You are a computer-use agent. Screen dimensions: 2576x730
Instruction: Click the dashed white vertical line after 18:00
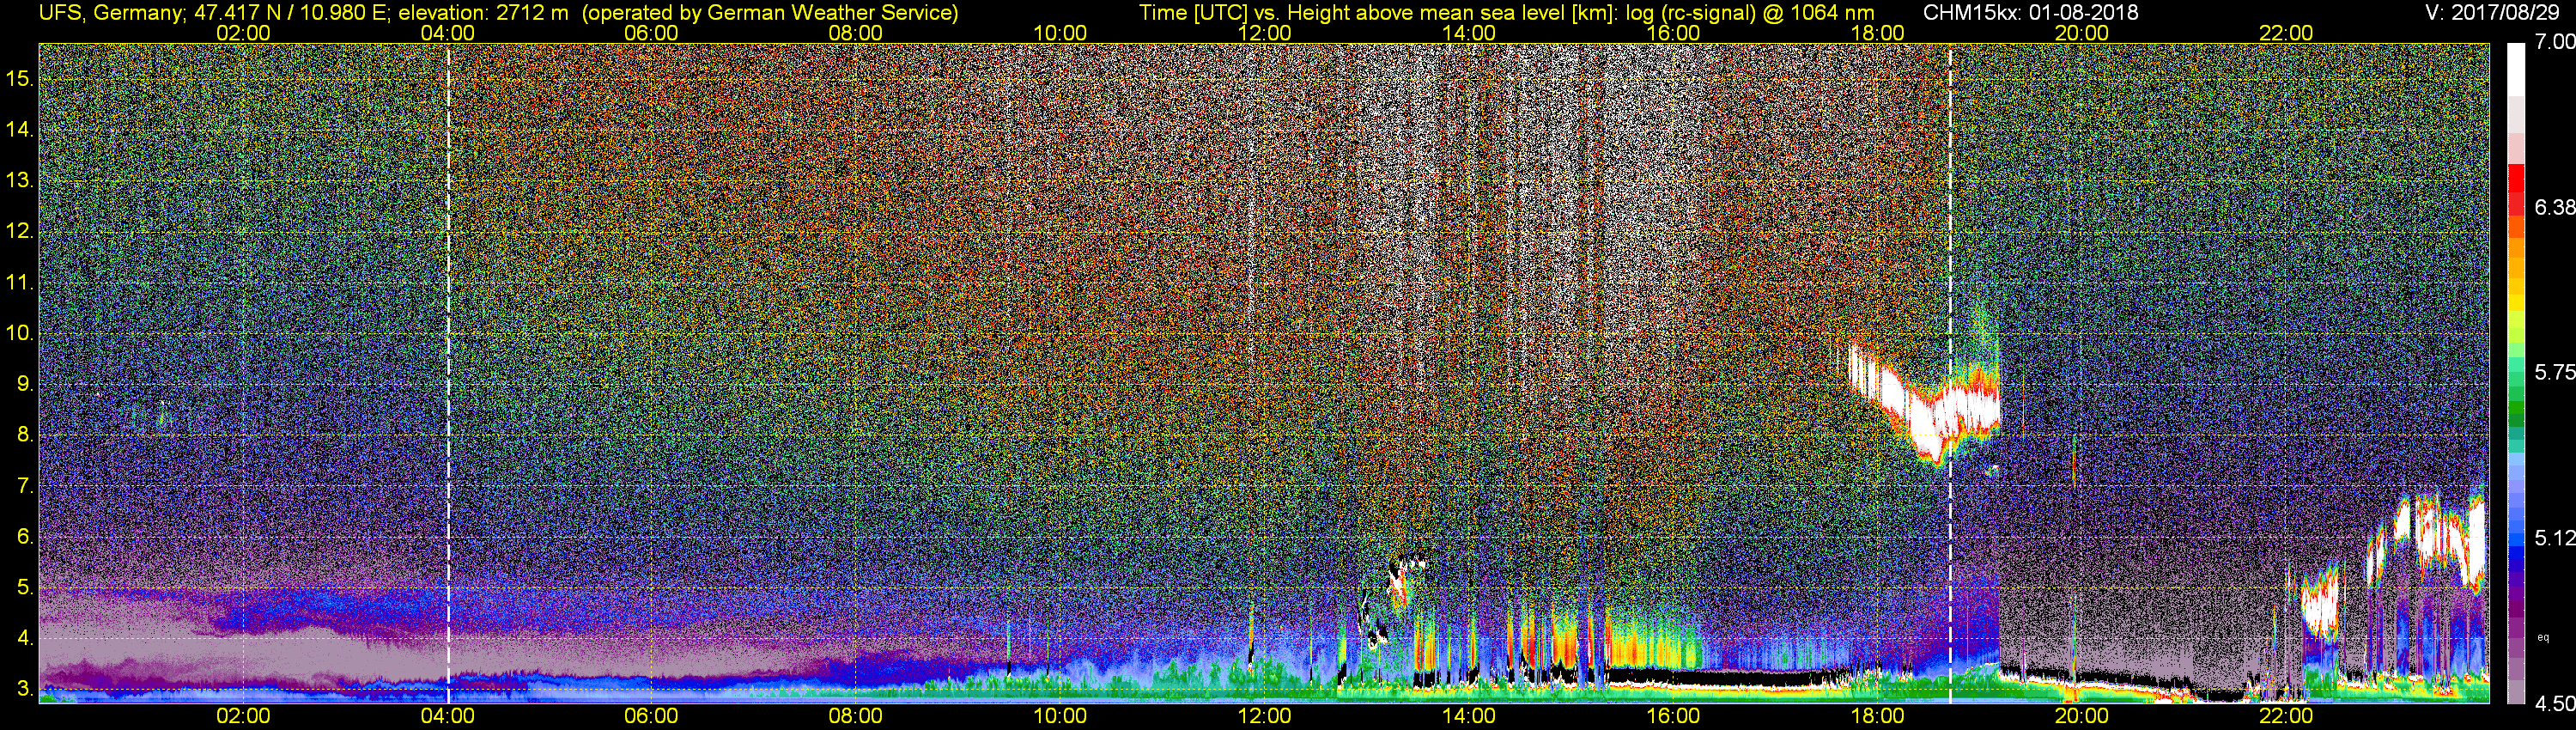click(x=1950, y=373)
